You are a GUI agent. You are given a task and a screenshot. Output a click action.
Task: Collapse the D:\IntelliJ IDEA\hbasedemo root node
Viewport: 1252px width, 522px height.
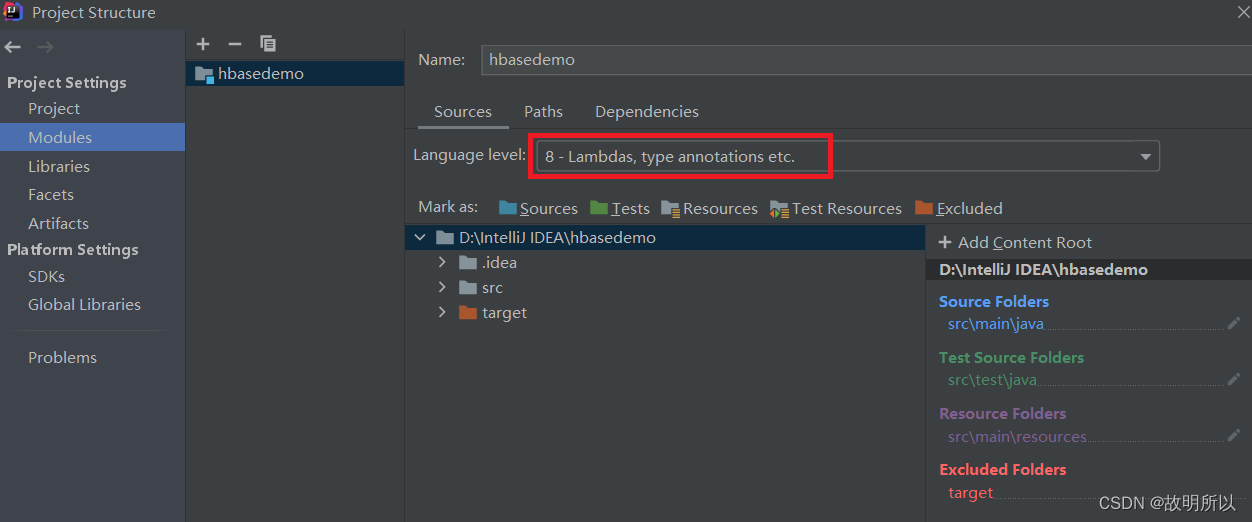(x=419, y=238)
